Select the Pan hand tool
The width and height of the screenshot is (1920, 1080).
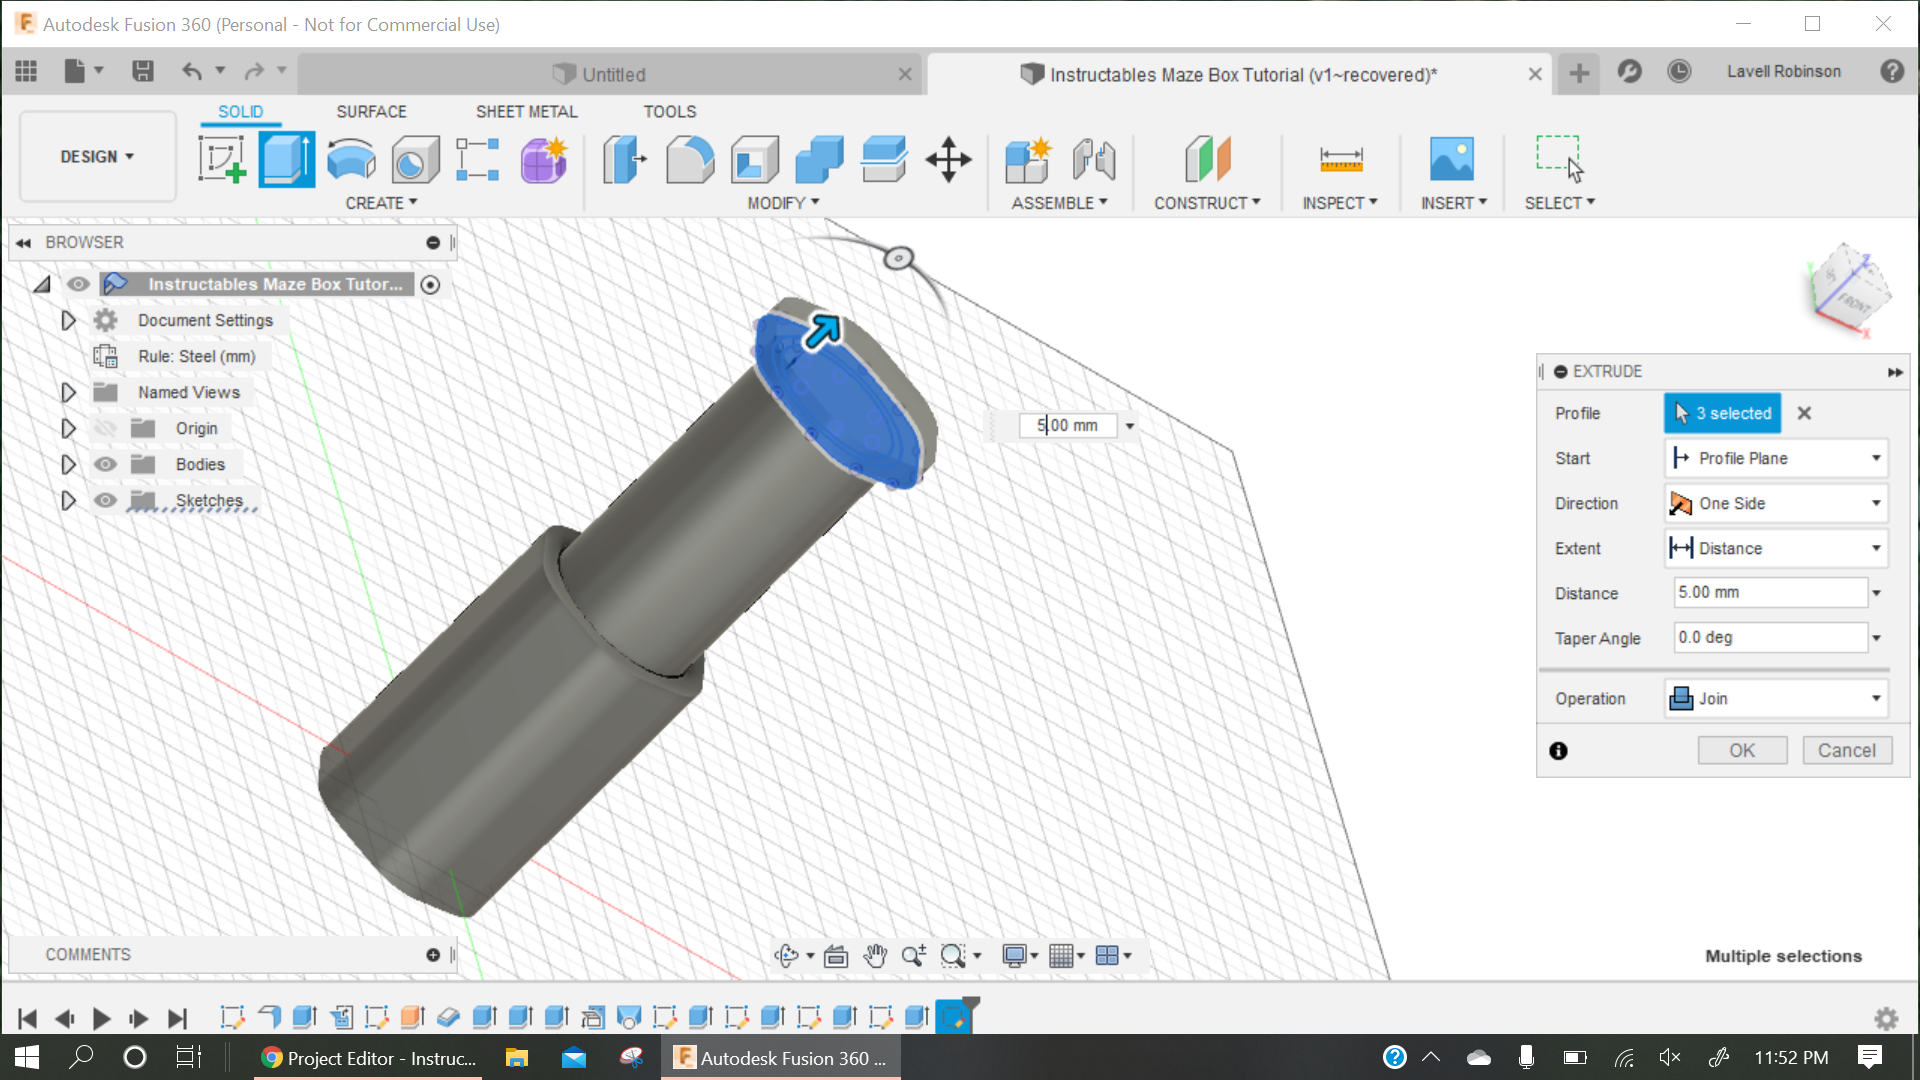(875, 956)
